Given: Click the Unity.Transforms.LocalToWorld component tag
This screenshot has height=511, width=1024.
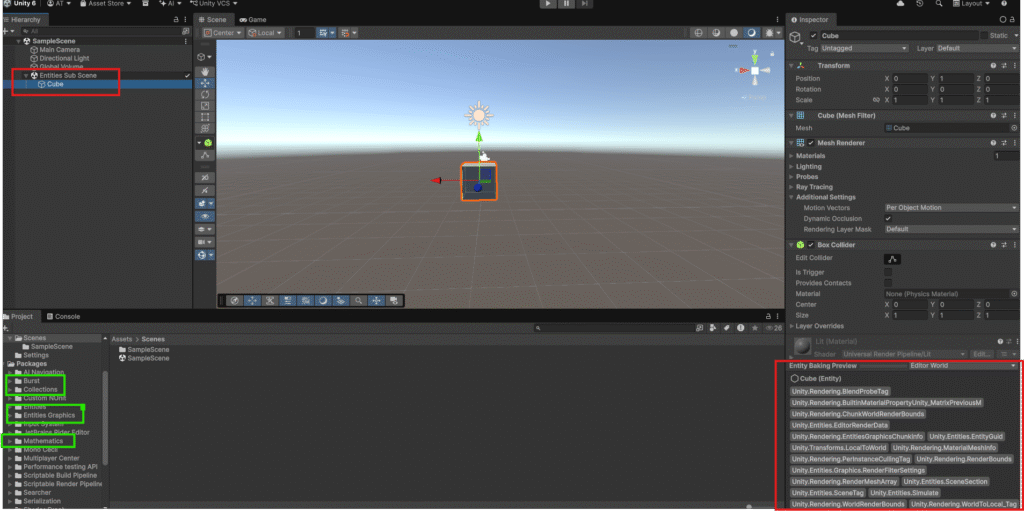Looking at the screenshot, I should click(839, 448).
